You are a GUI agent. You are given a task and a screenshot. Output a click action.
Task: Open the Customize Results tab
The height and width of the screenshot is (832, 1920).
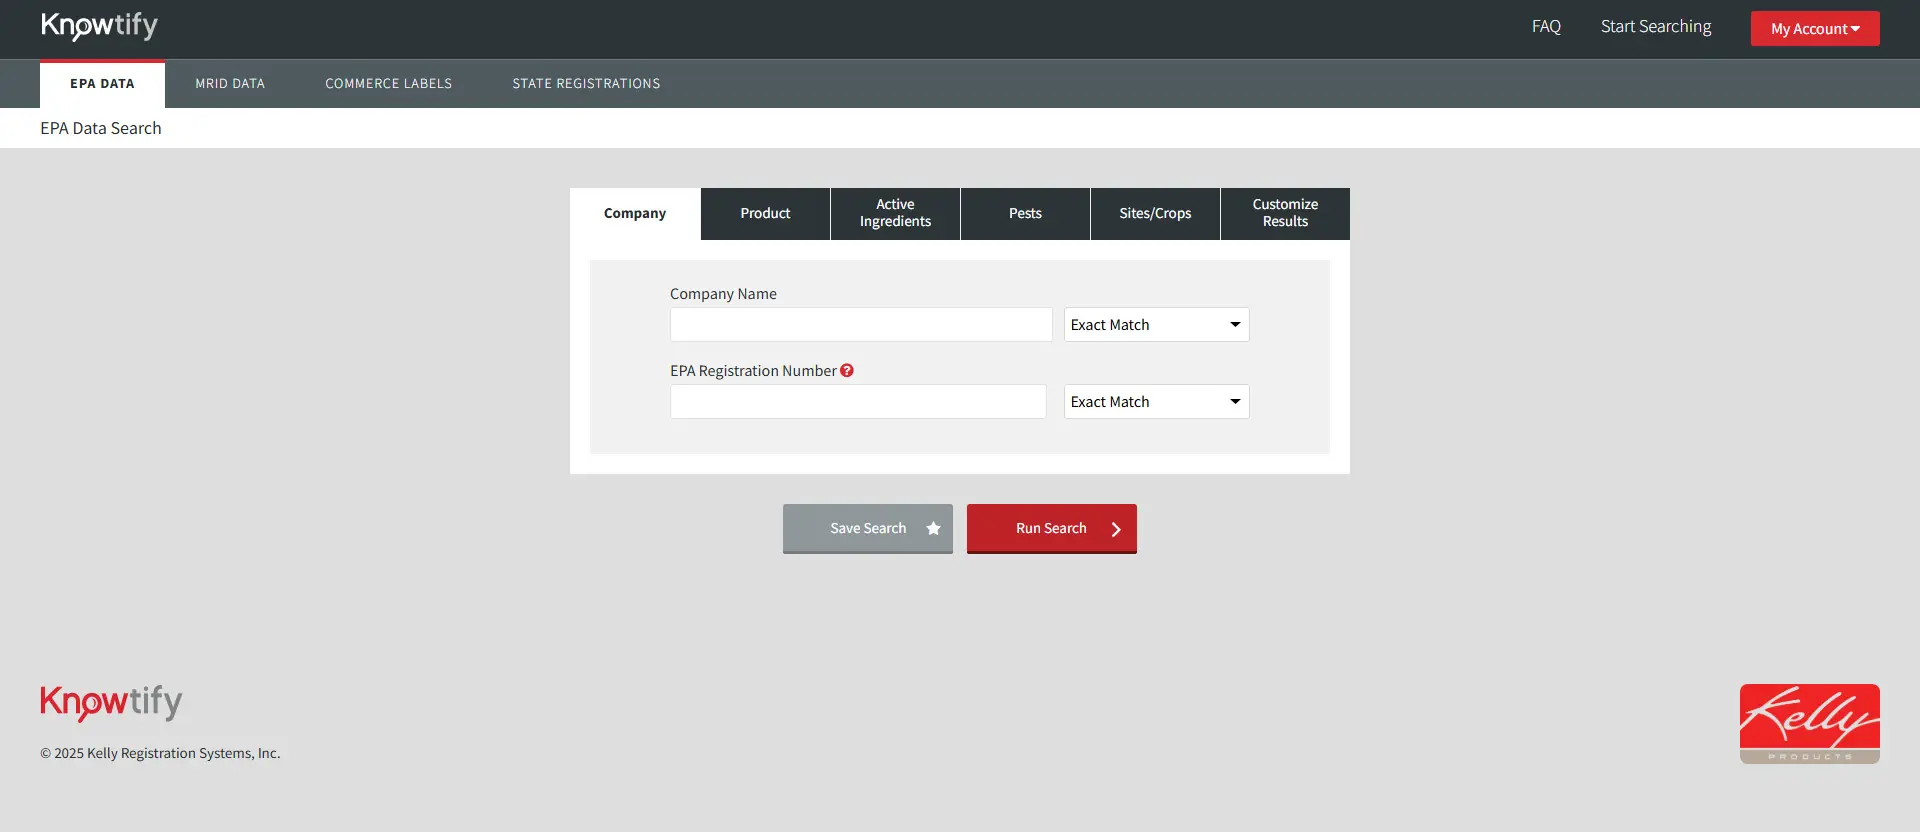(1285, 214)
